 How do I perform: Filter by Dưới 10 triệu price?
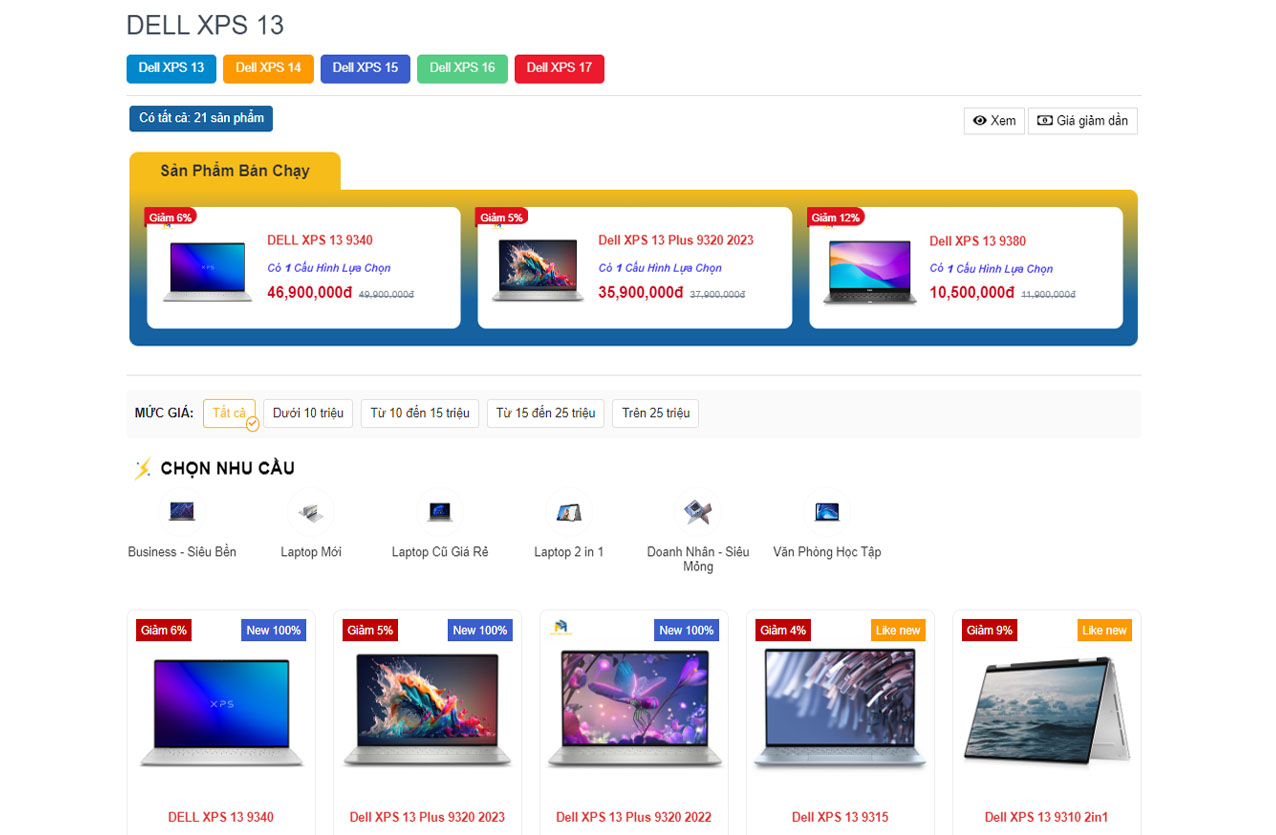[308, 413]
